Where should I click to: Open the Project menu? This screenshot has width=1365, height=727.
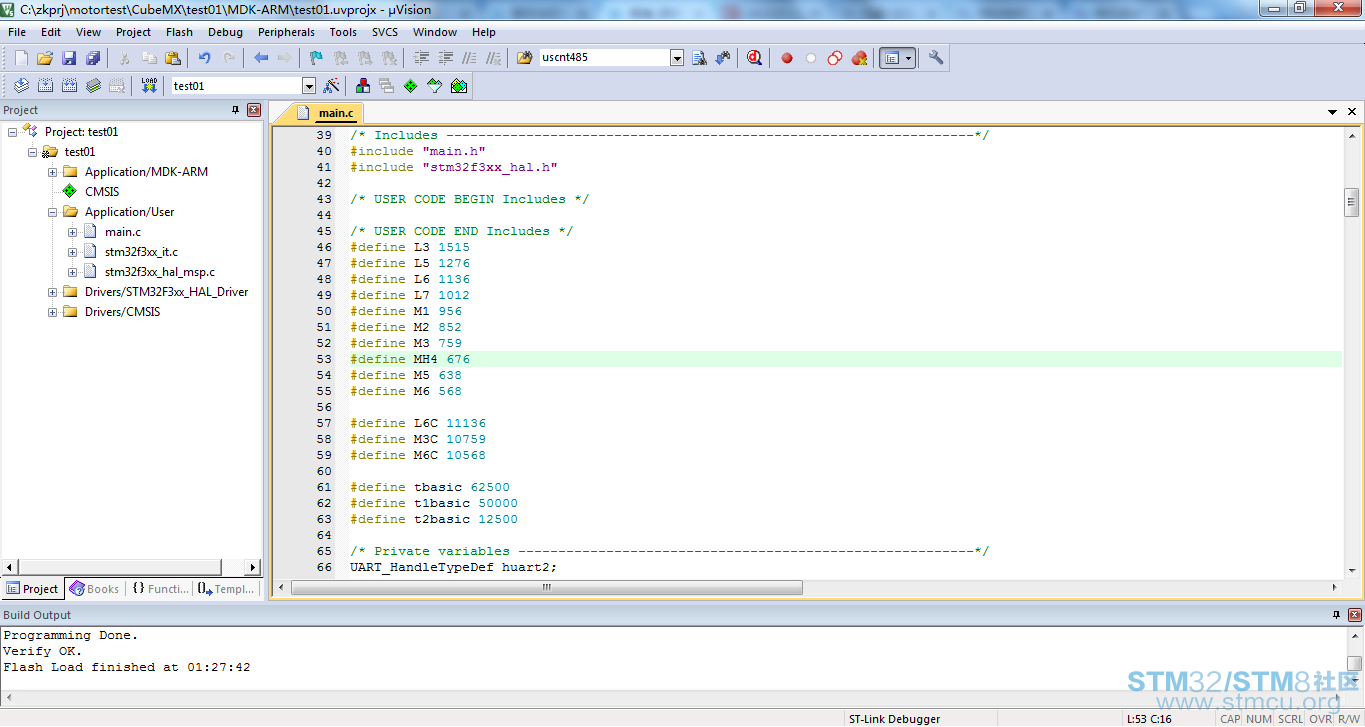coord(133,32)
